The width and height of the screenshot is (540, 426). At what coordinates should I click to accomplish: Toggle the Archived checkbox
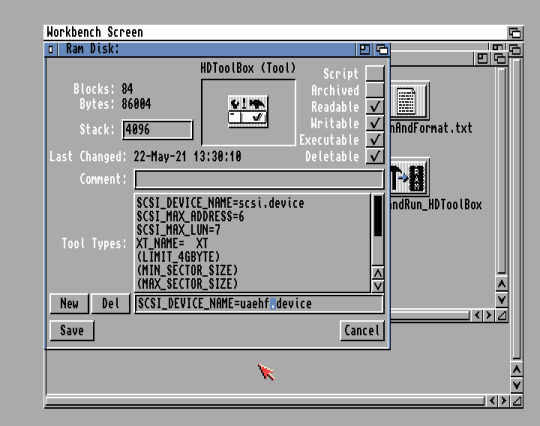click(375, 90)
